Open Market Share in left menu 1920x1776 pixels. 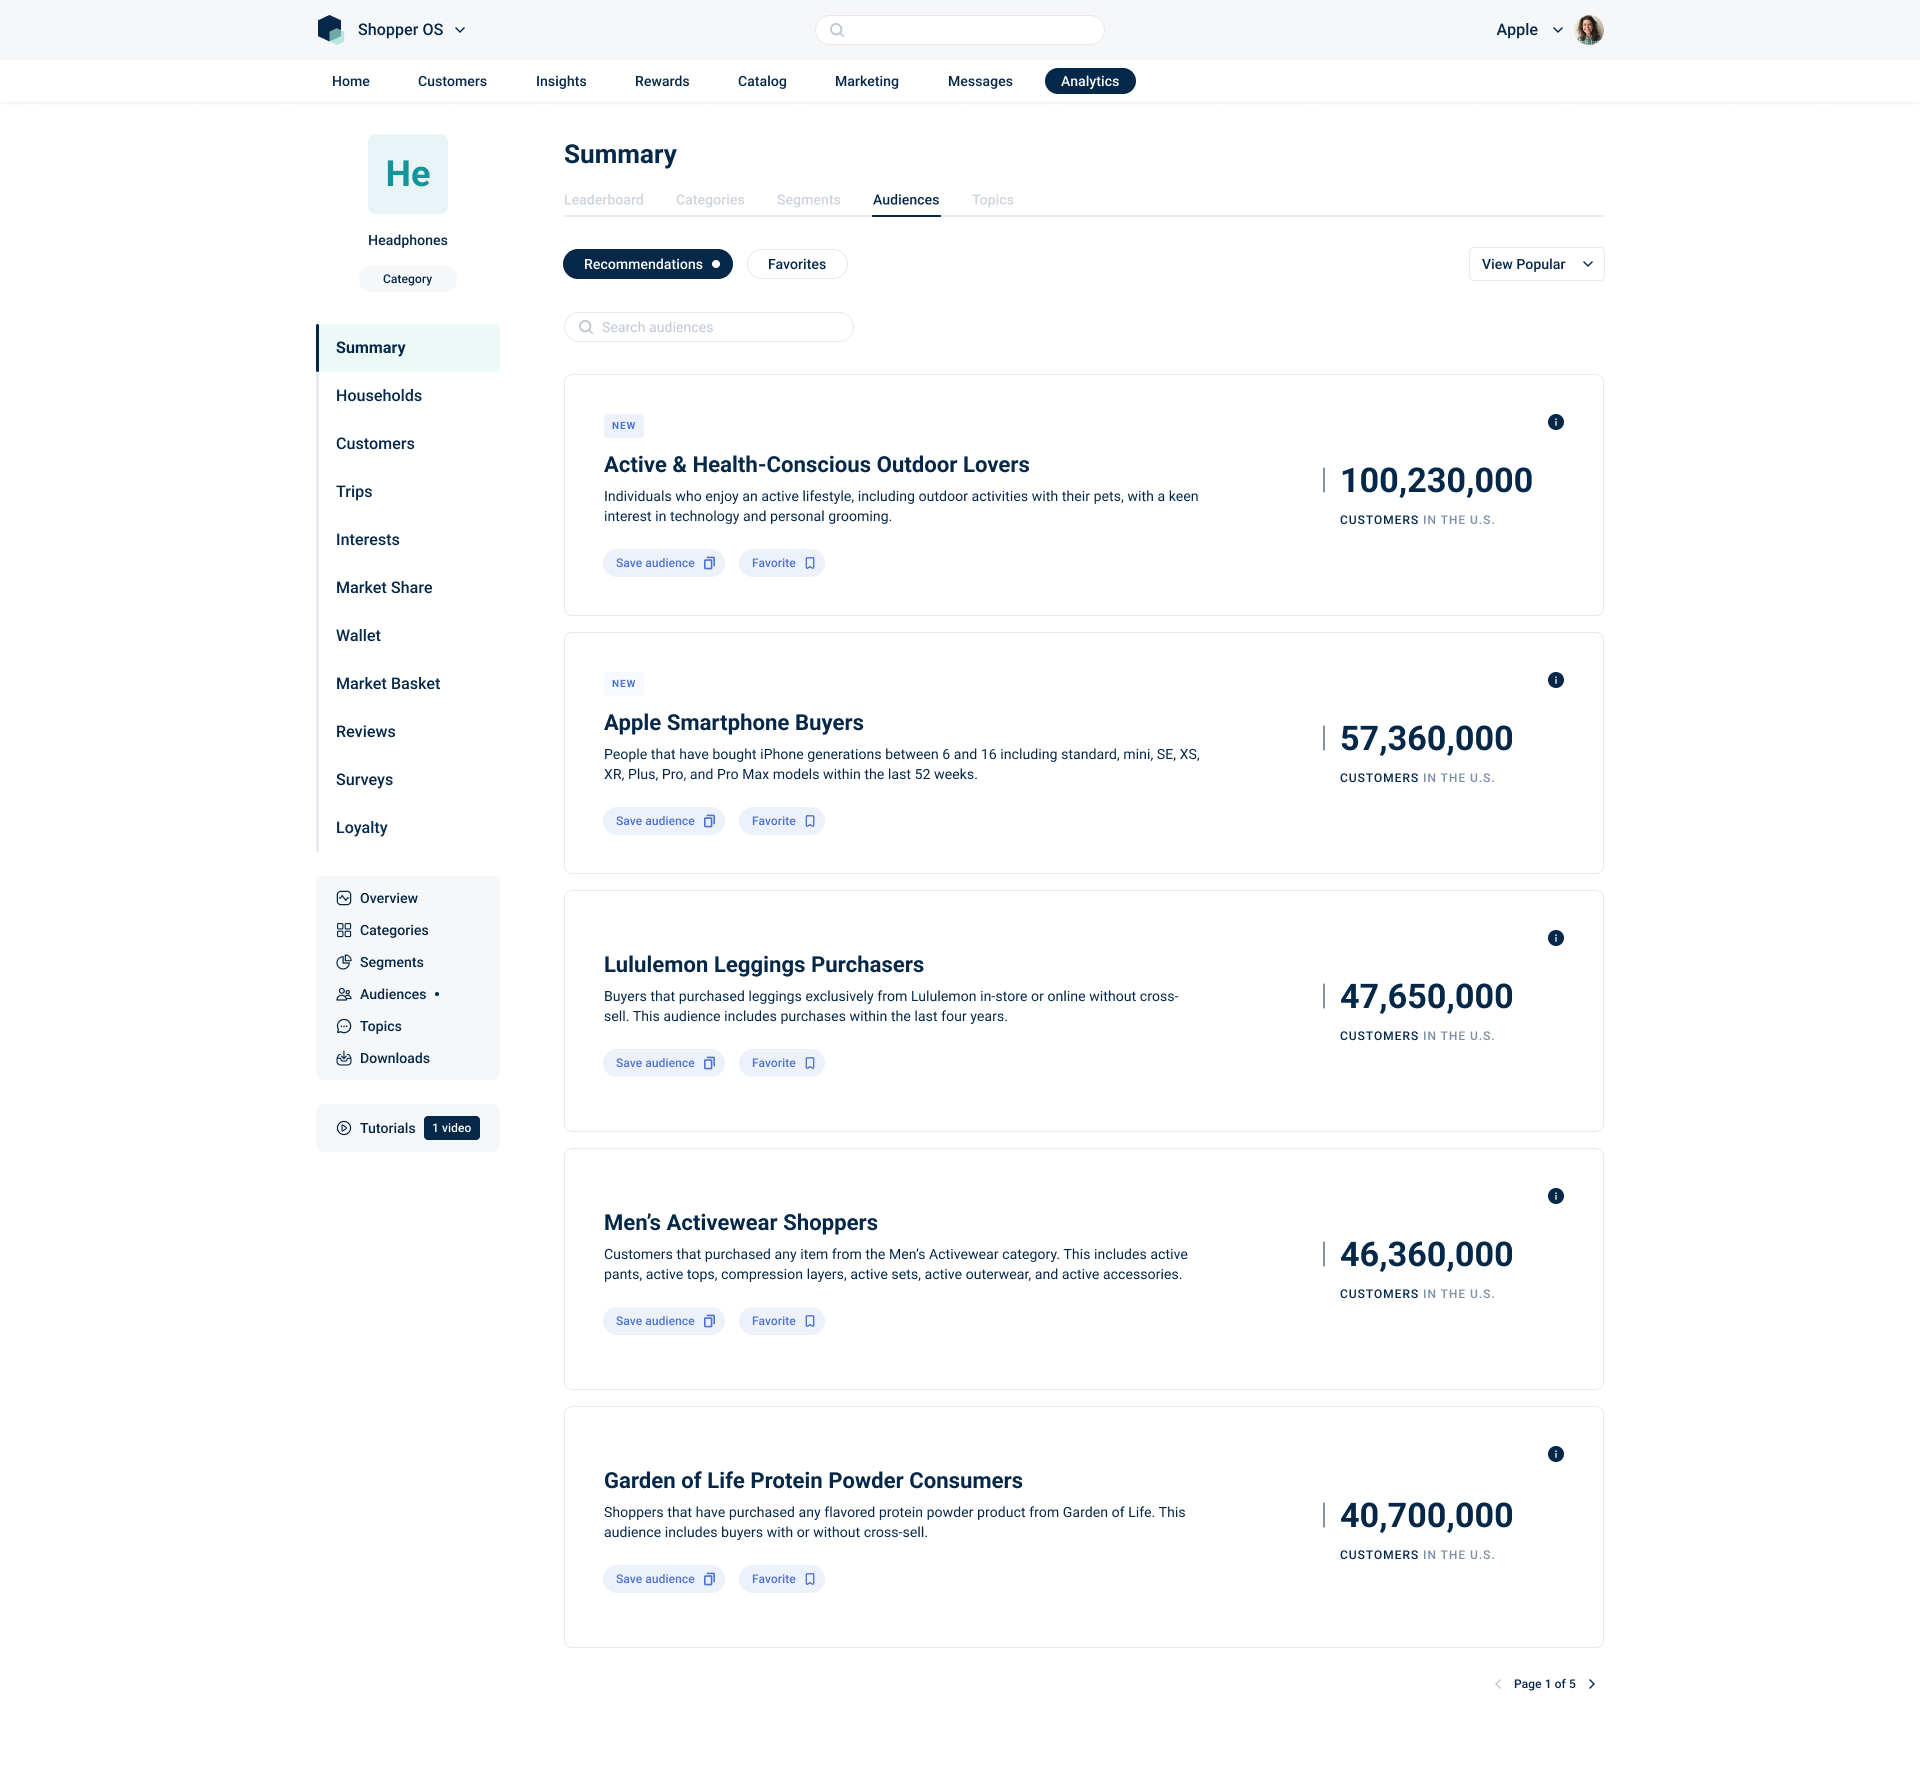(x=408, y=588)
